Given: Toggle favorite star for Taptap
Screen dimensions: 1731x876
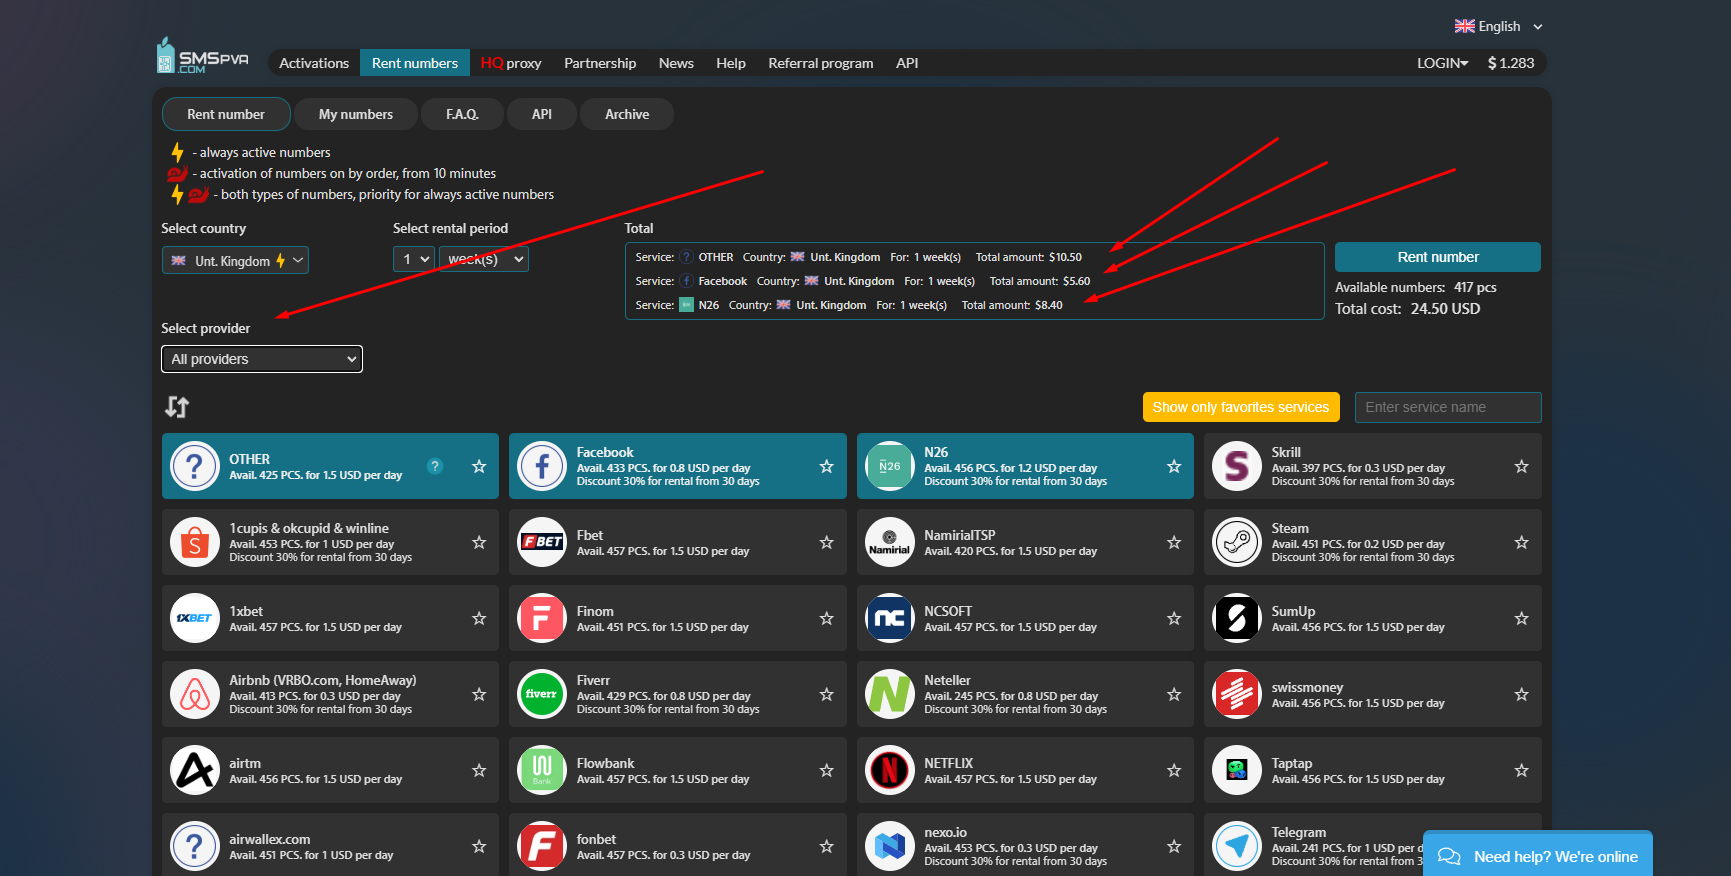Looking at the screenshot, I should [x=1521, y=770].
